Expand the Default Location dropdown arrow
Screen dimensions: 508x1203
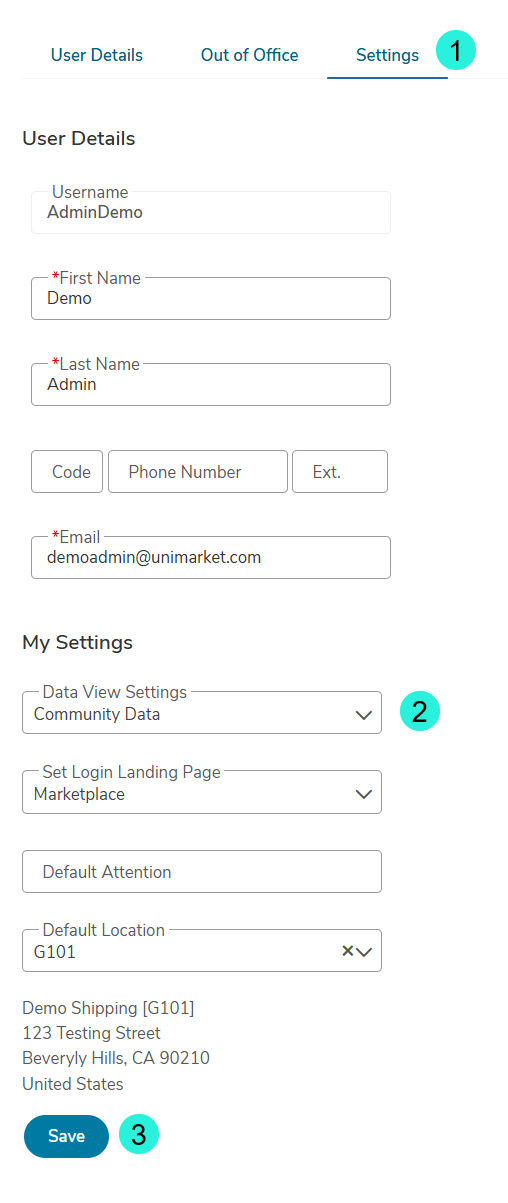click(364, 952)
